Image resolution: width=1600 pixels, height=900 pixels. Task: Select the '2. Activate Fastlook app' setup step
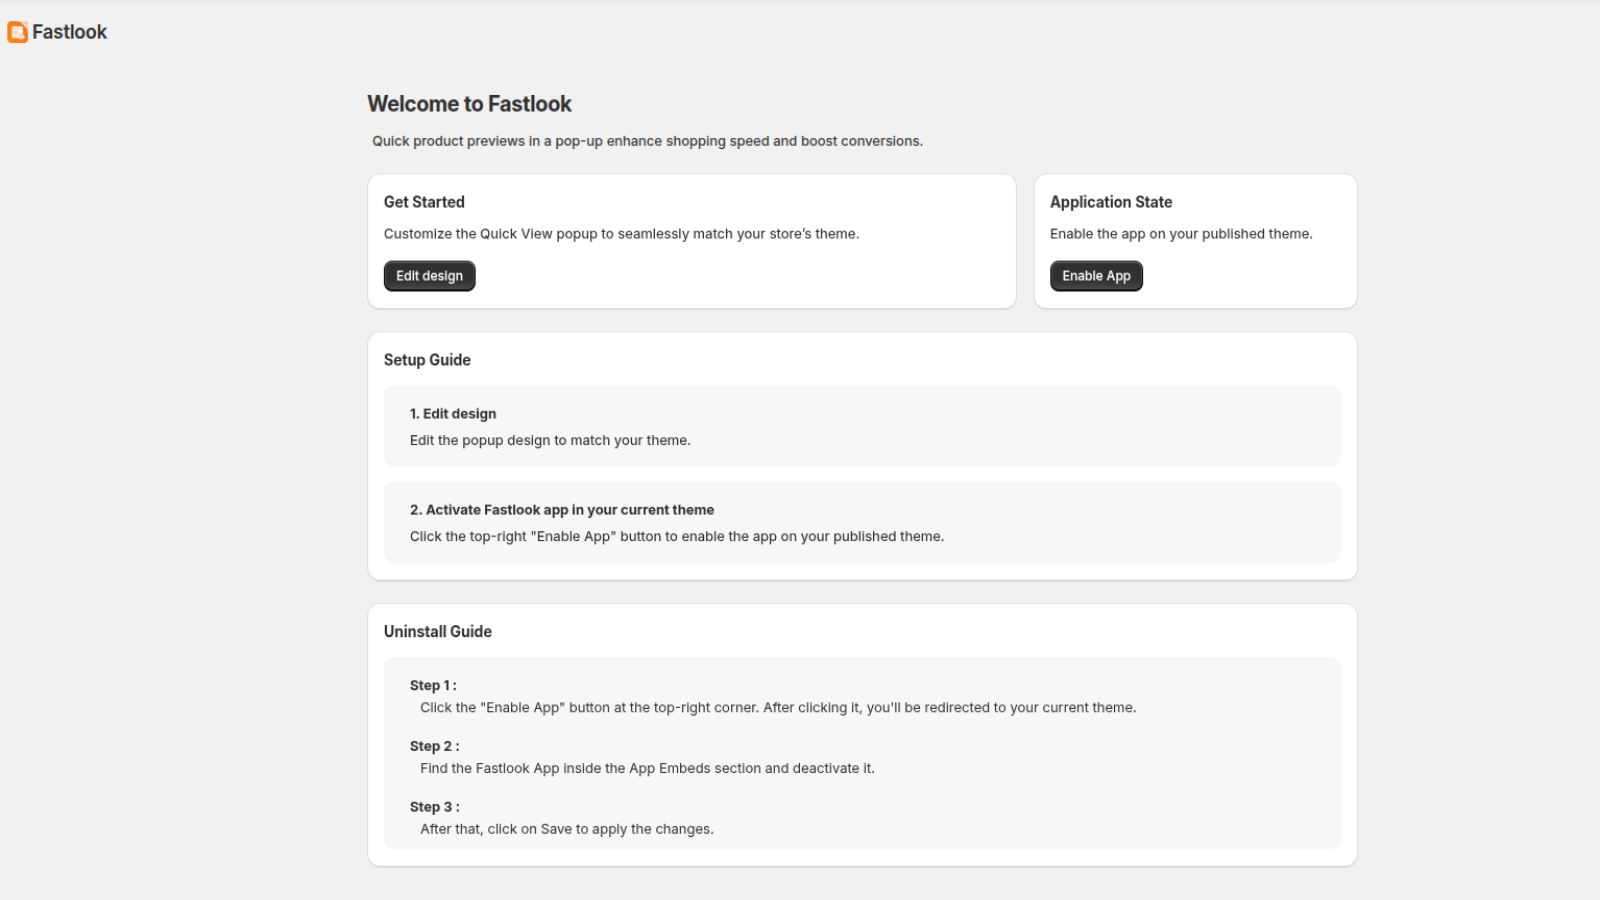(x=862, y=523)
